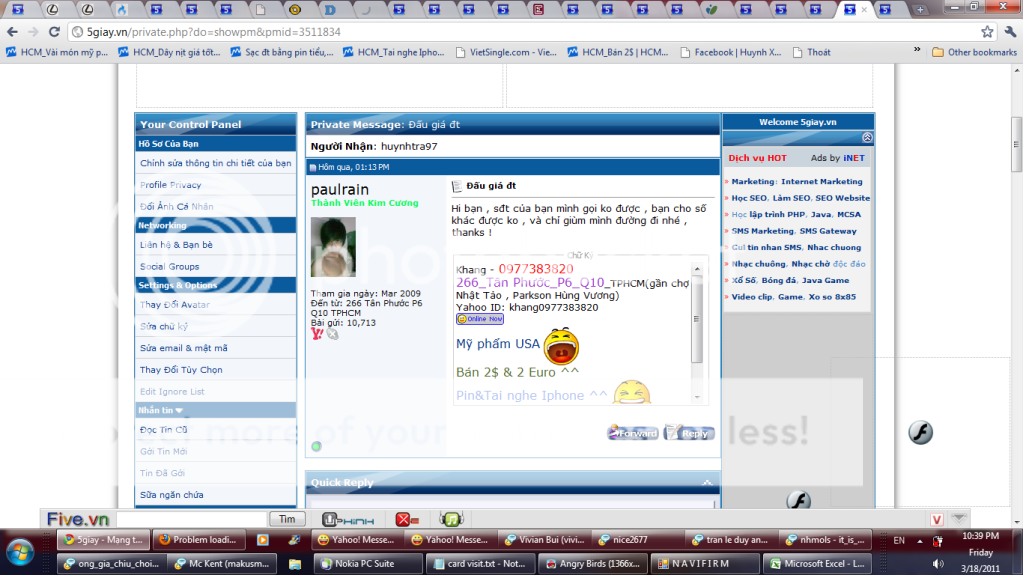Open Sửa chữ ký in control panel
Viewport: 1023px width, 575px height.
(x=164, y=327)
